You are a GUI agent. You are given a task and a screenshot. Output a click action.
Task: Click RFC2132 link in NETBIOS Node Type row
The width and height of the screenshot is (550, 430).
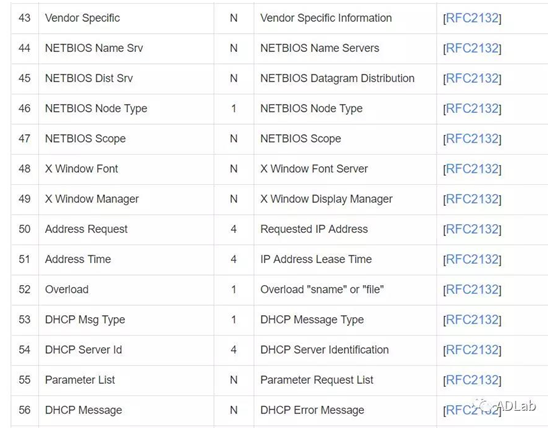click(472, 108)
